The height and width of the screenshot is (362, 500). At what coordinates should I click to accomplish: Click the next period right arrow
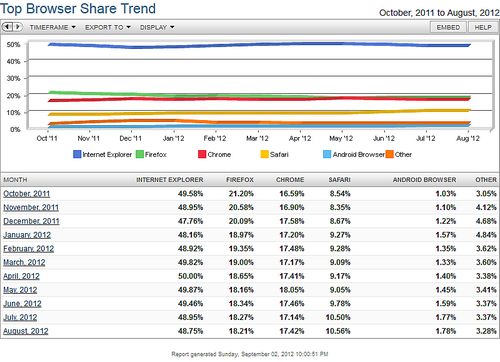tap(18, 27)
